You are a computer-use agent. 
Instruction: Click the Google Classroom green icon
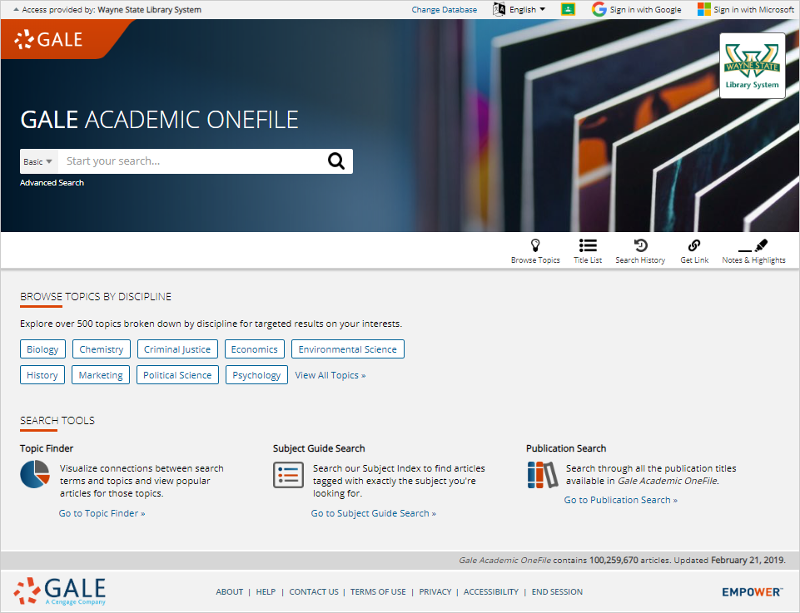(x=568, y=9)
